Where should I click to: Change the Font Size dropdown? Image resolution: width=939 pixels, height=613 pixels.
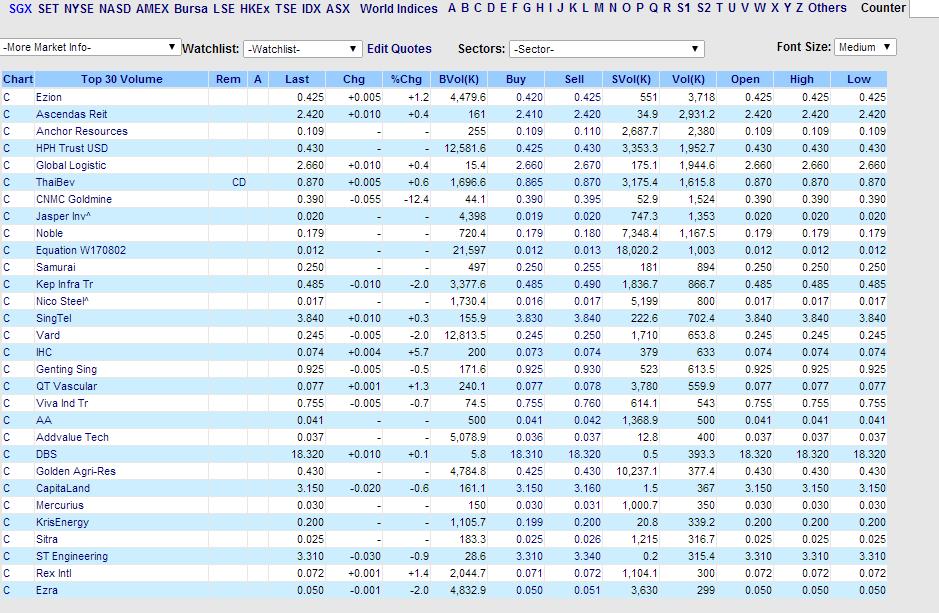[x=865, y=47]
